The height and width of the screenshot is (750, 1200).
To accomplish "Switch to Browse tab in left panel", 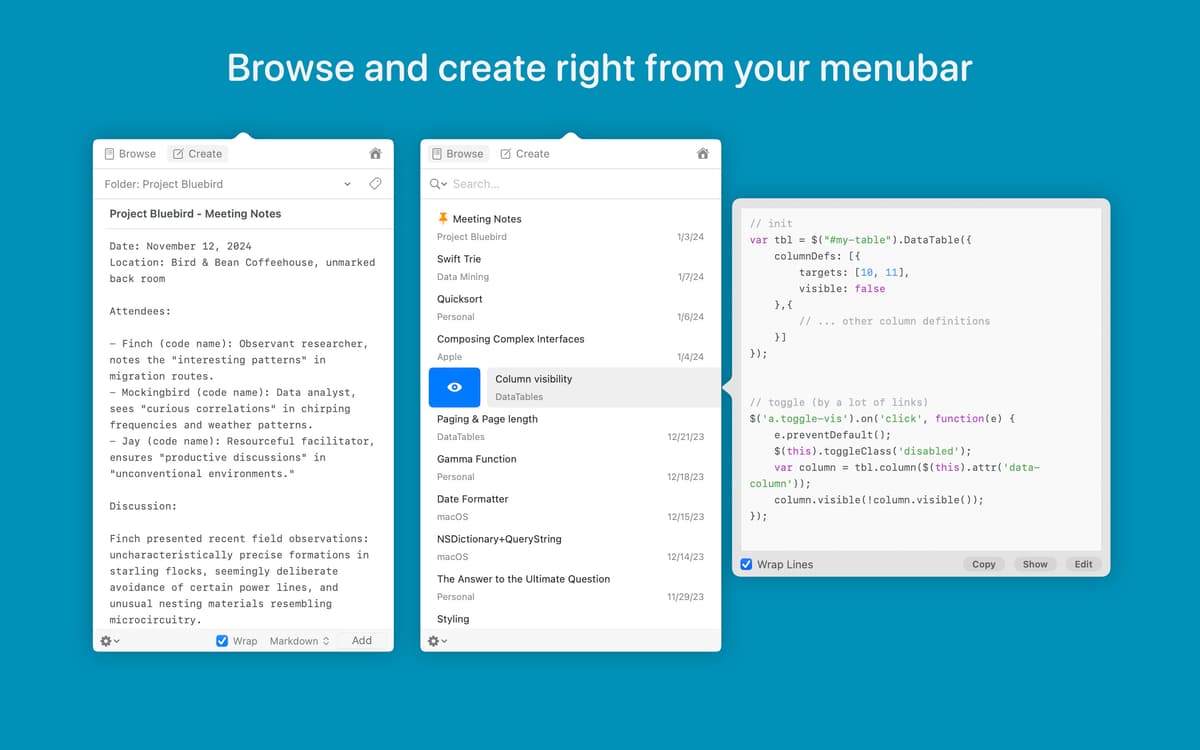I will pos(130,154).
